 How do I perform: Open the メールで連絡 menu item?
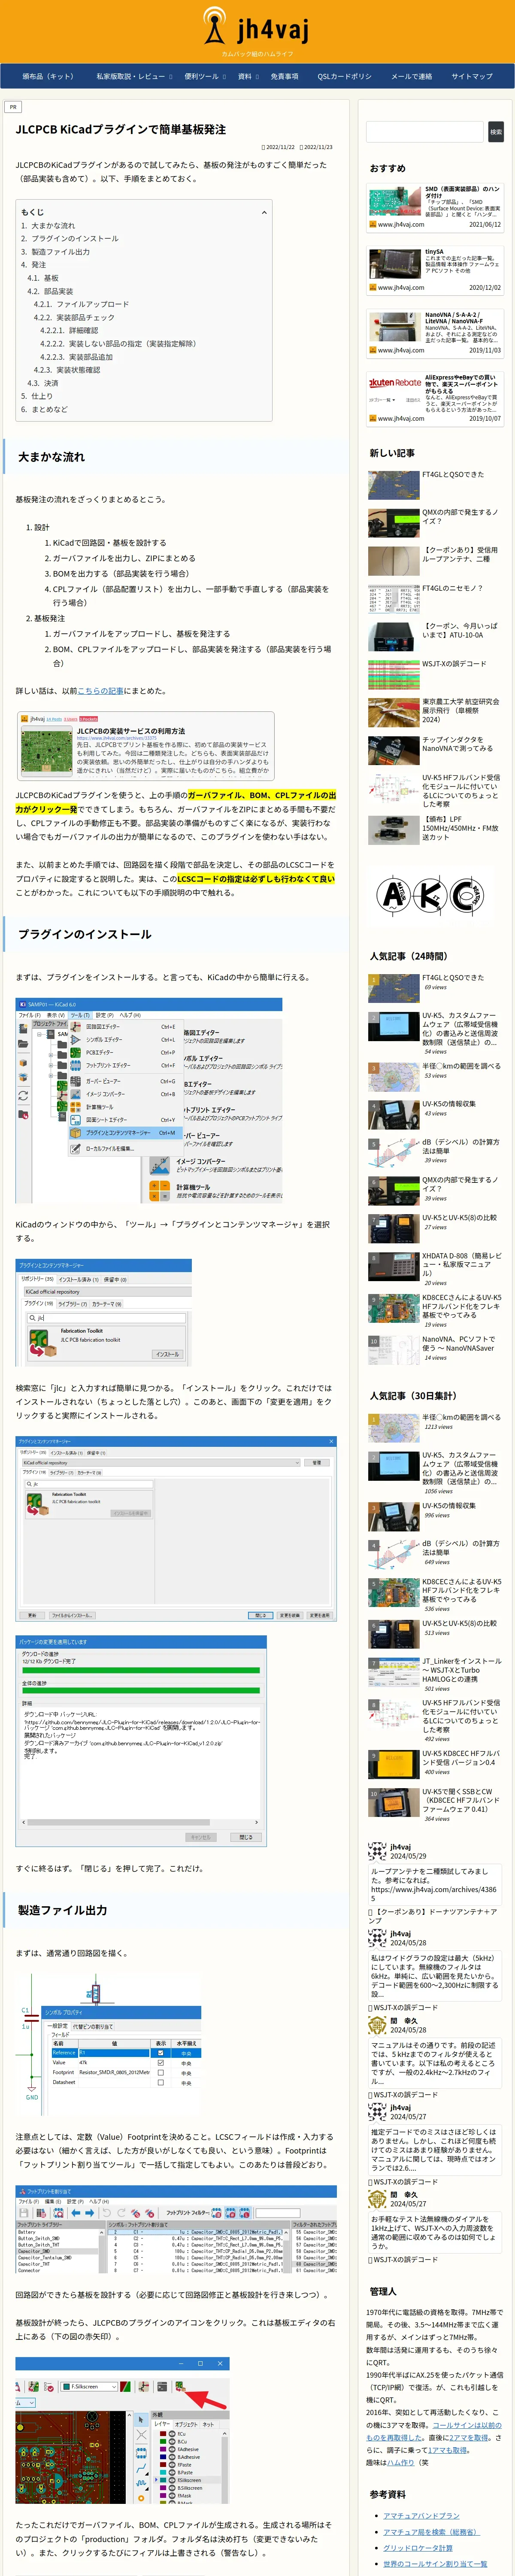click(411, 76)
